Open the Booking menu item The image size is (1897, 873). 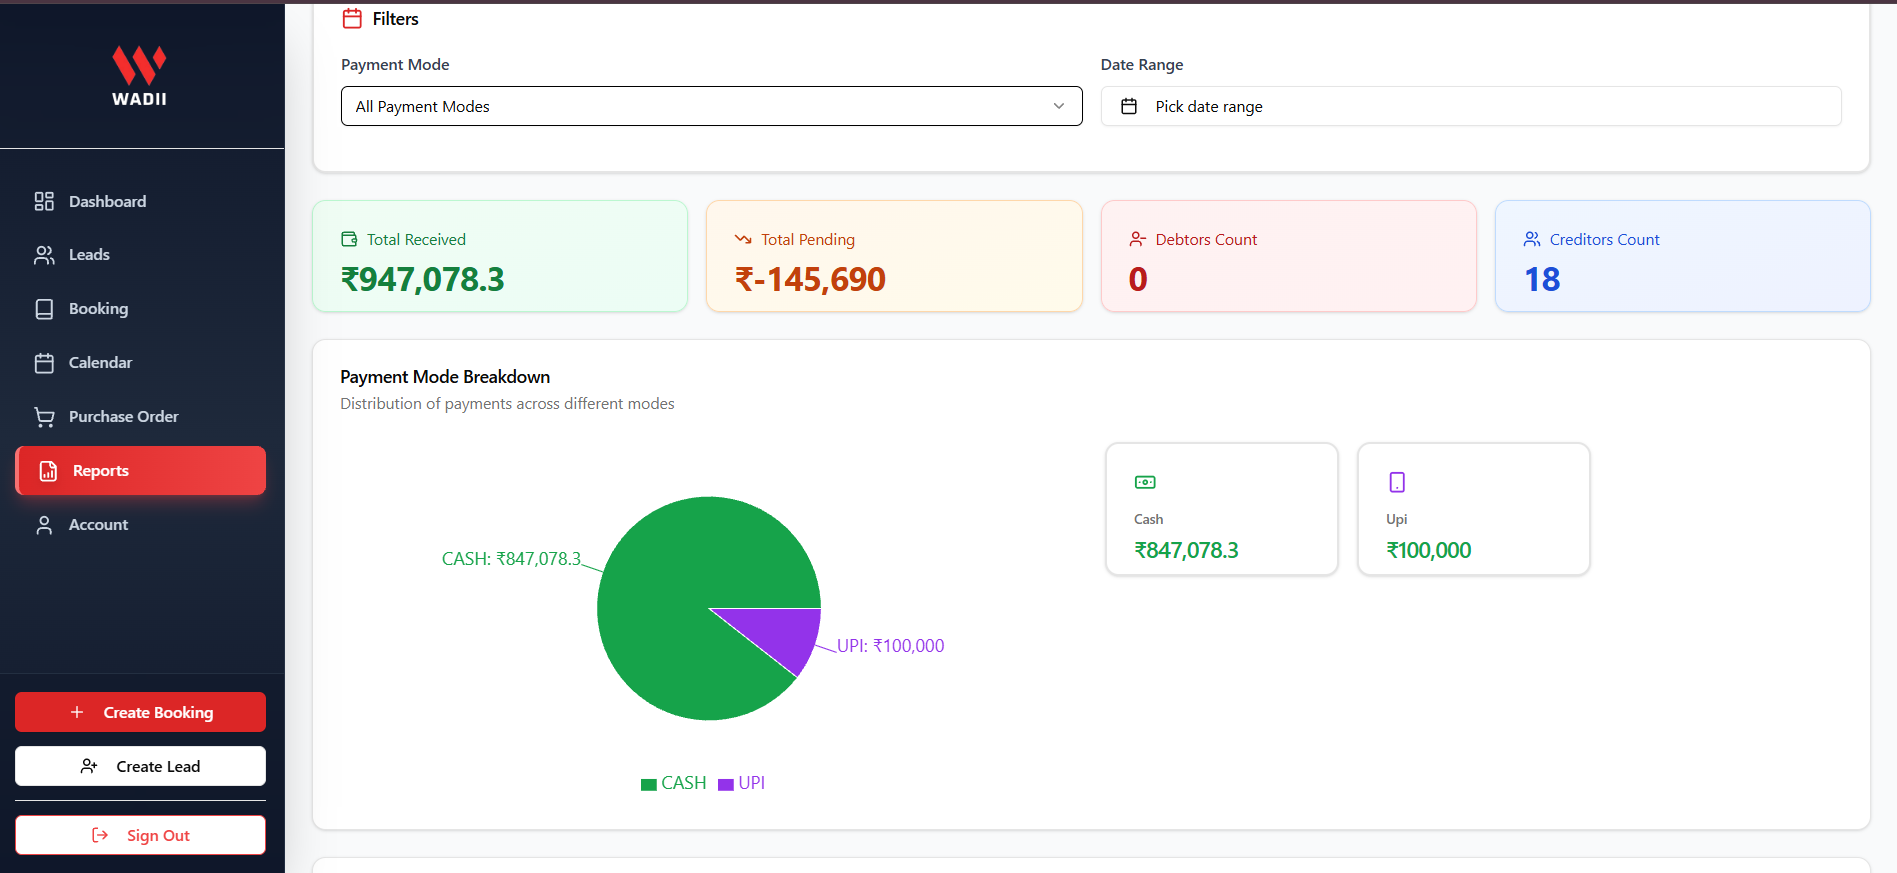pyautogui.click(x=140, y=309)
